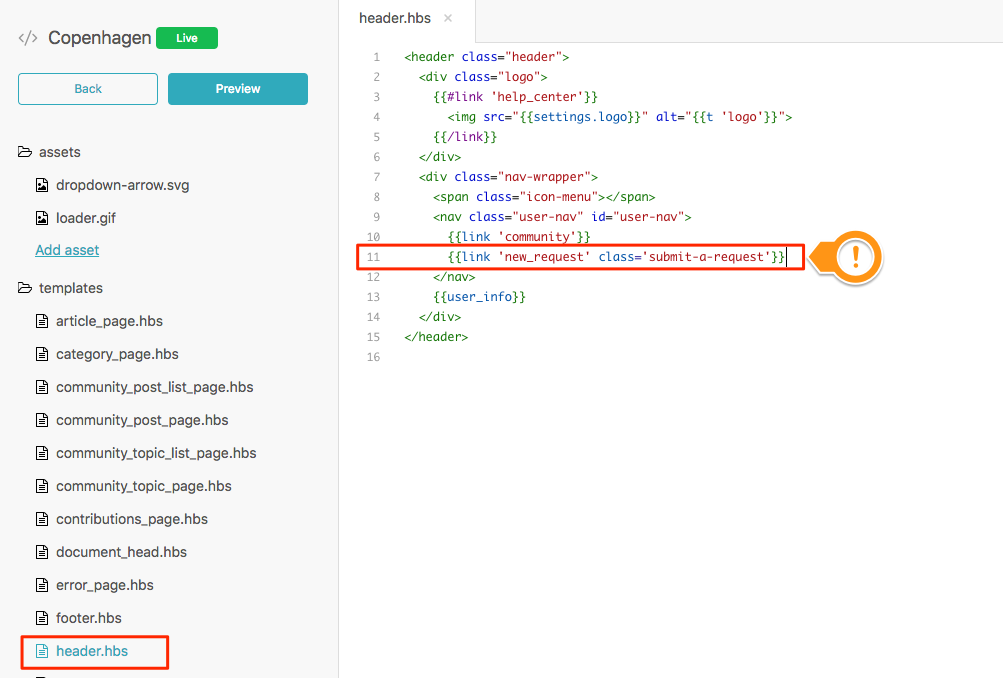Collapse the templates folder
This screenshot has width=1003, height=678.
pos(26,288)
